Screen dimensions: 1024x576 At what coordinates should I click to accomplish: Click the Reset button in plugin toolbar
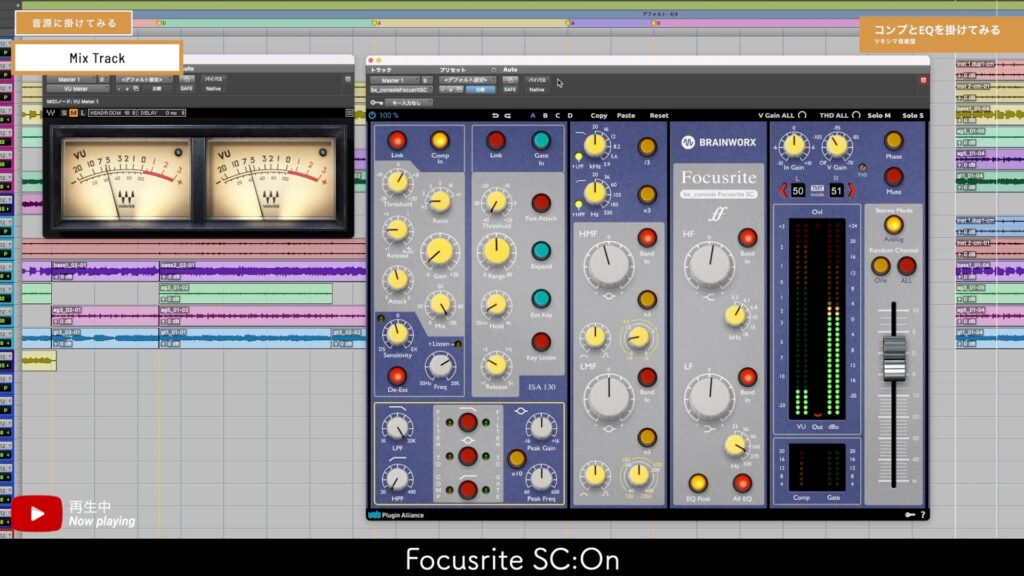click(658, 116)
